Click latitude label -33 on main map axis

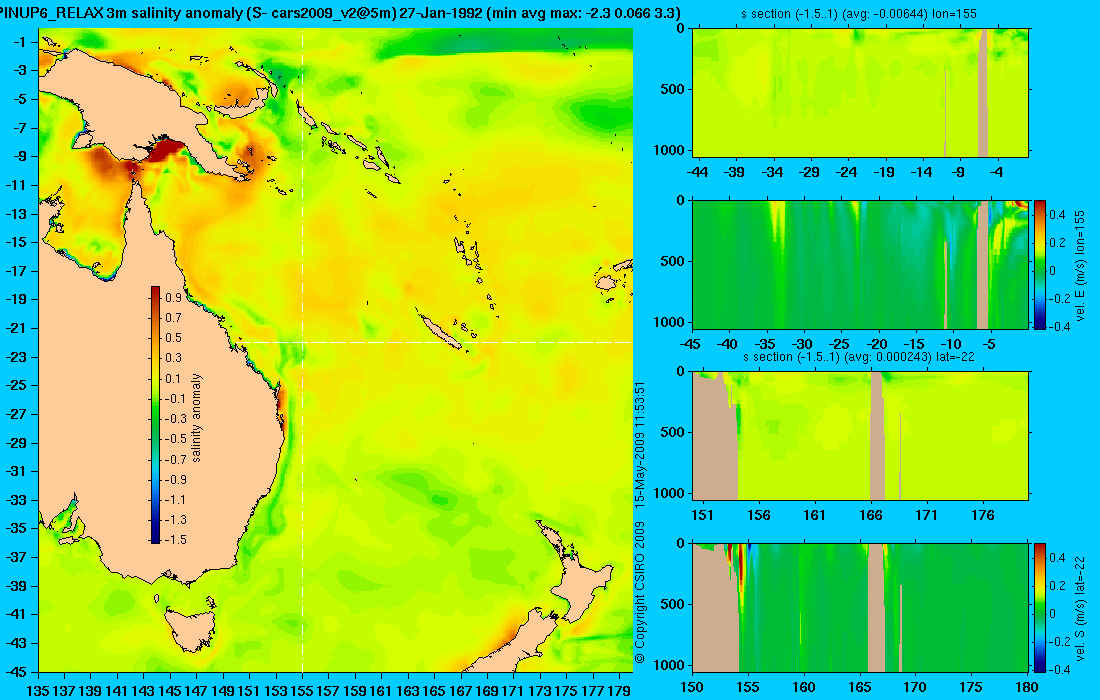point(17,499)
